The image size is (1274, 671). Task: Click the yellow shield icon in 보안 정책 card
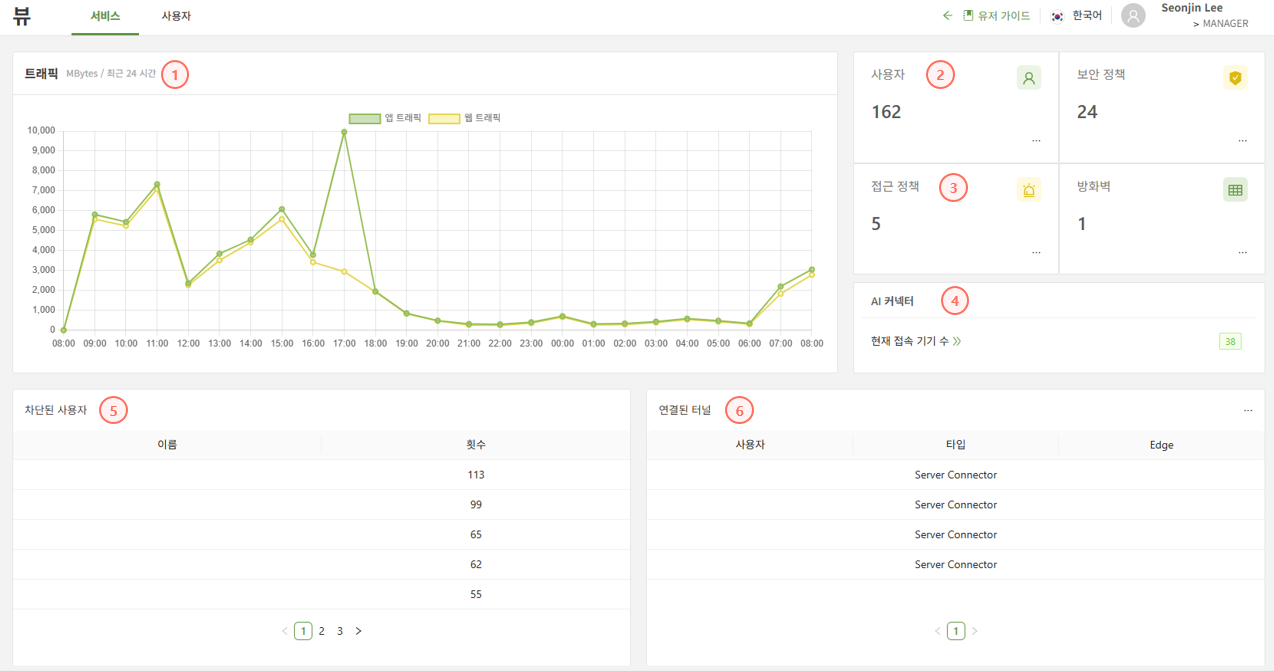click(x=1235, y=78)
